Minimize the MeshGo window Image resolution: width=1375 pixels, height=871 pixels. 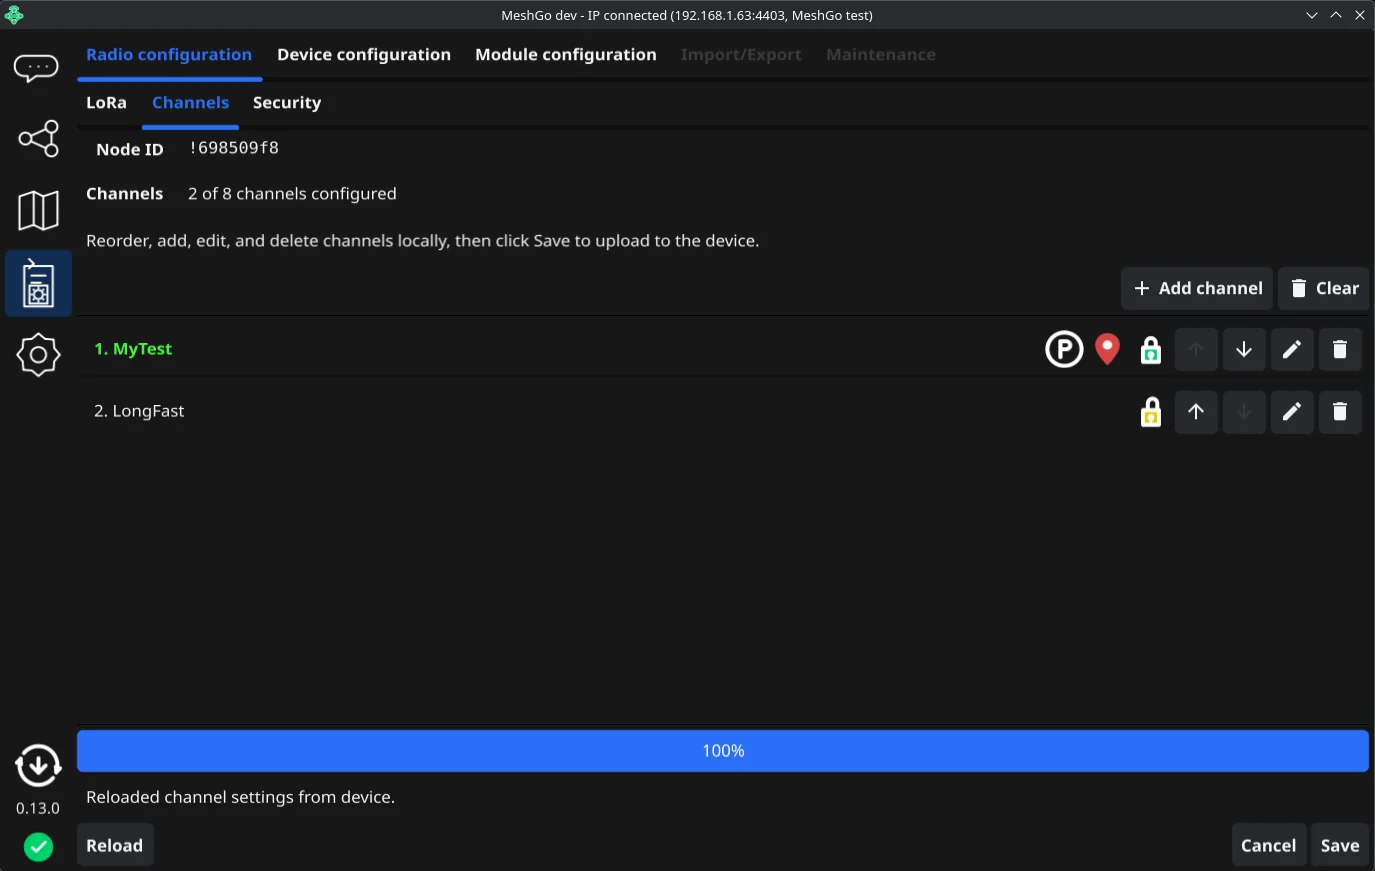coord(1312,15)
